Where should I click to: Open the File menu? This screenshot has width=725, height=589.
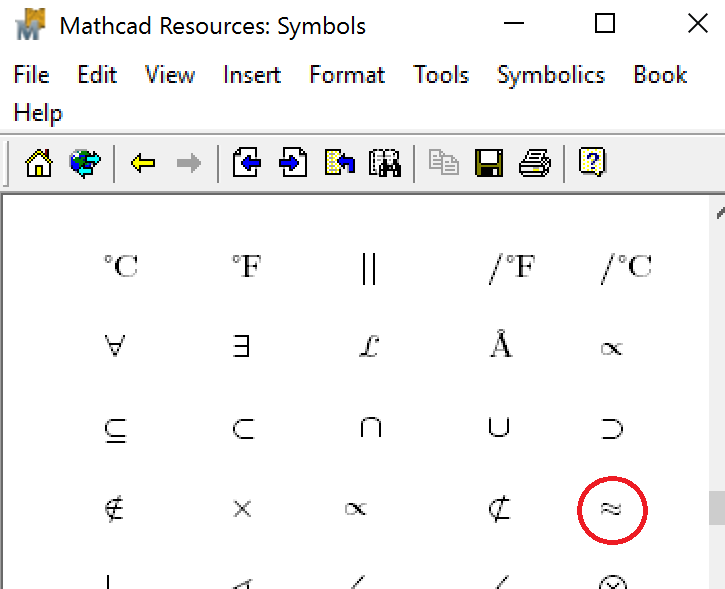[31, 75]
